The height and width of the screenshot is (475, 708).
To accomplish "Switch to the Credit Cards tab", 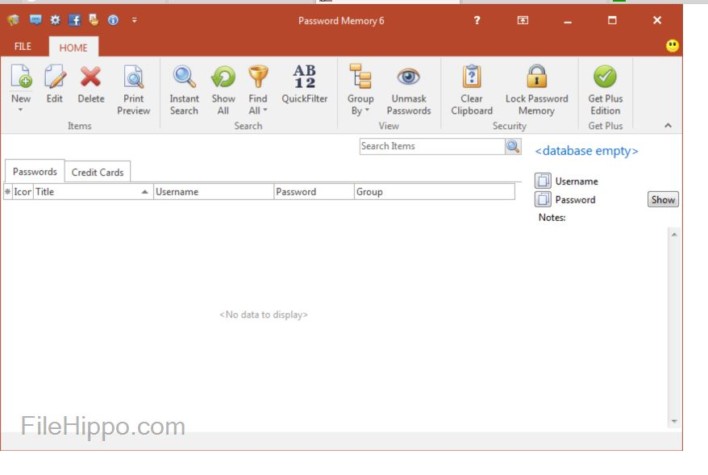I will 98,172.
